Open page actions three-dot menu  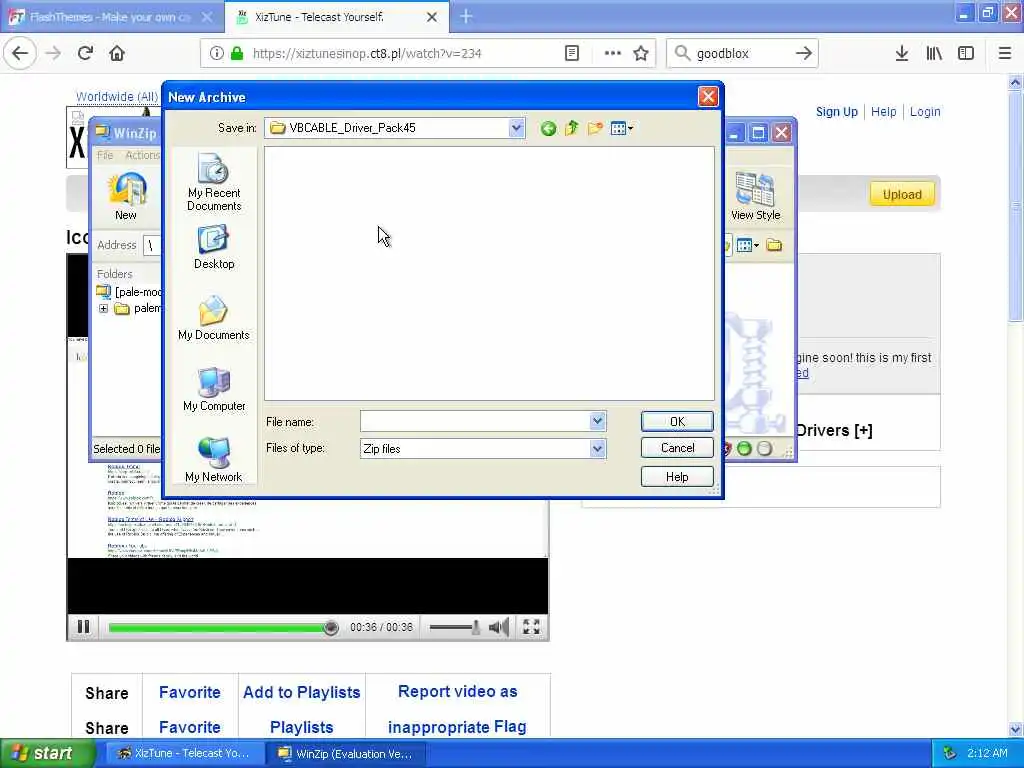[613, 53]
